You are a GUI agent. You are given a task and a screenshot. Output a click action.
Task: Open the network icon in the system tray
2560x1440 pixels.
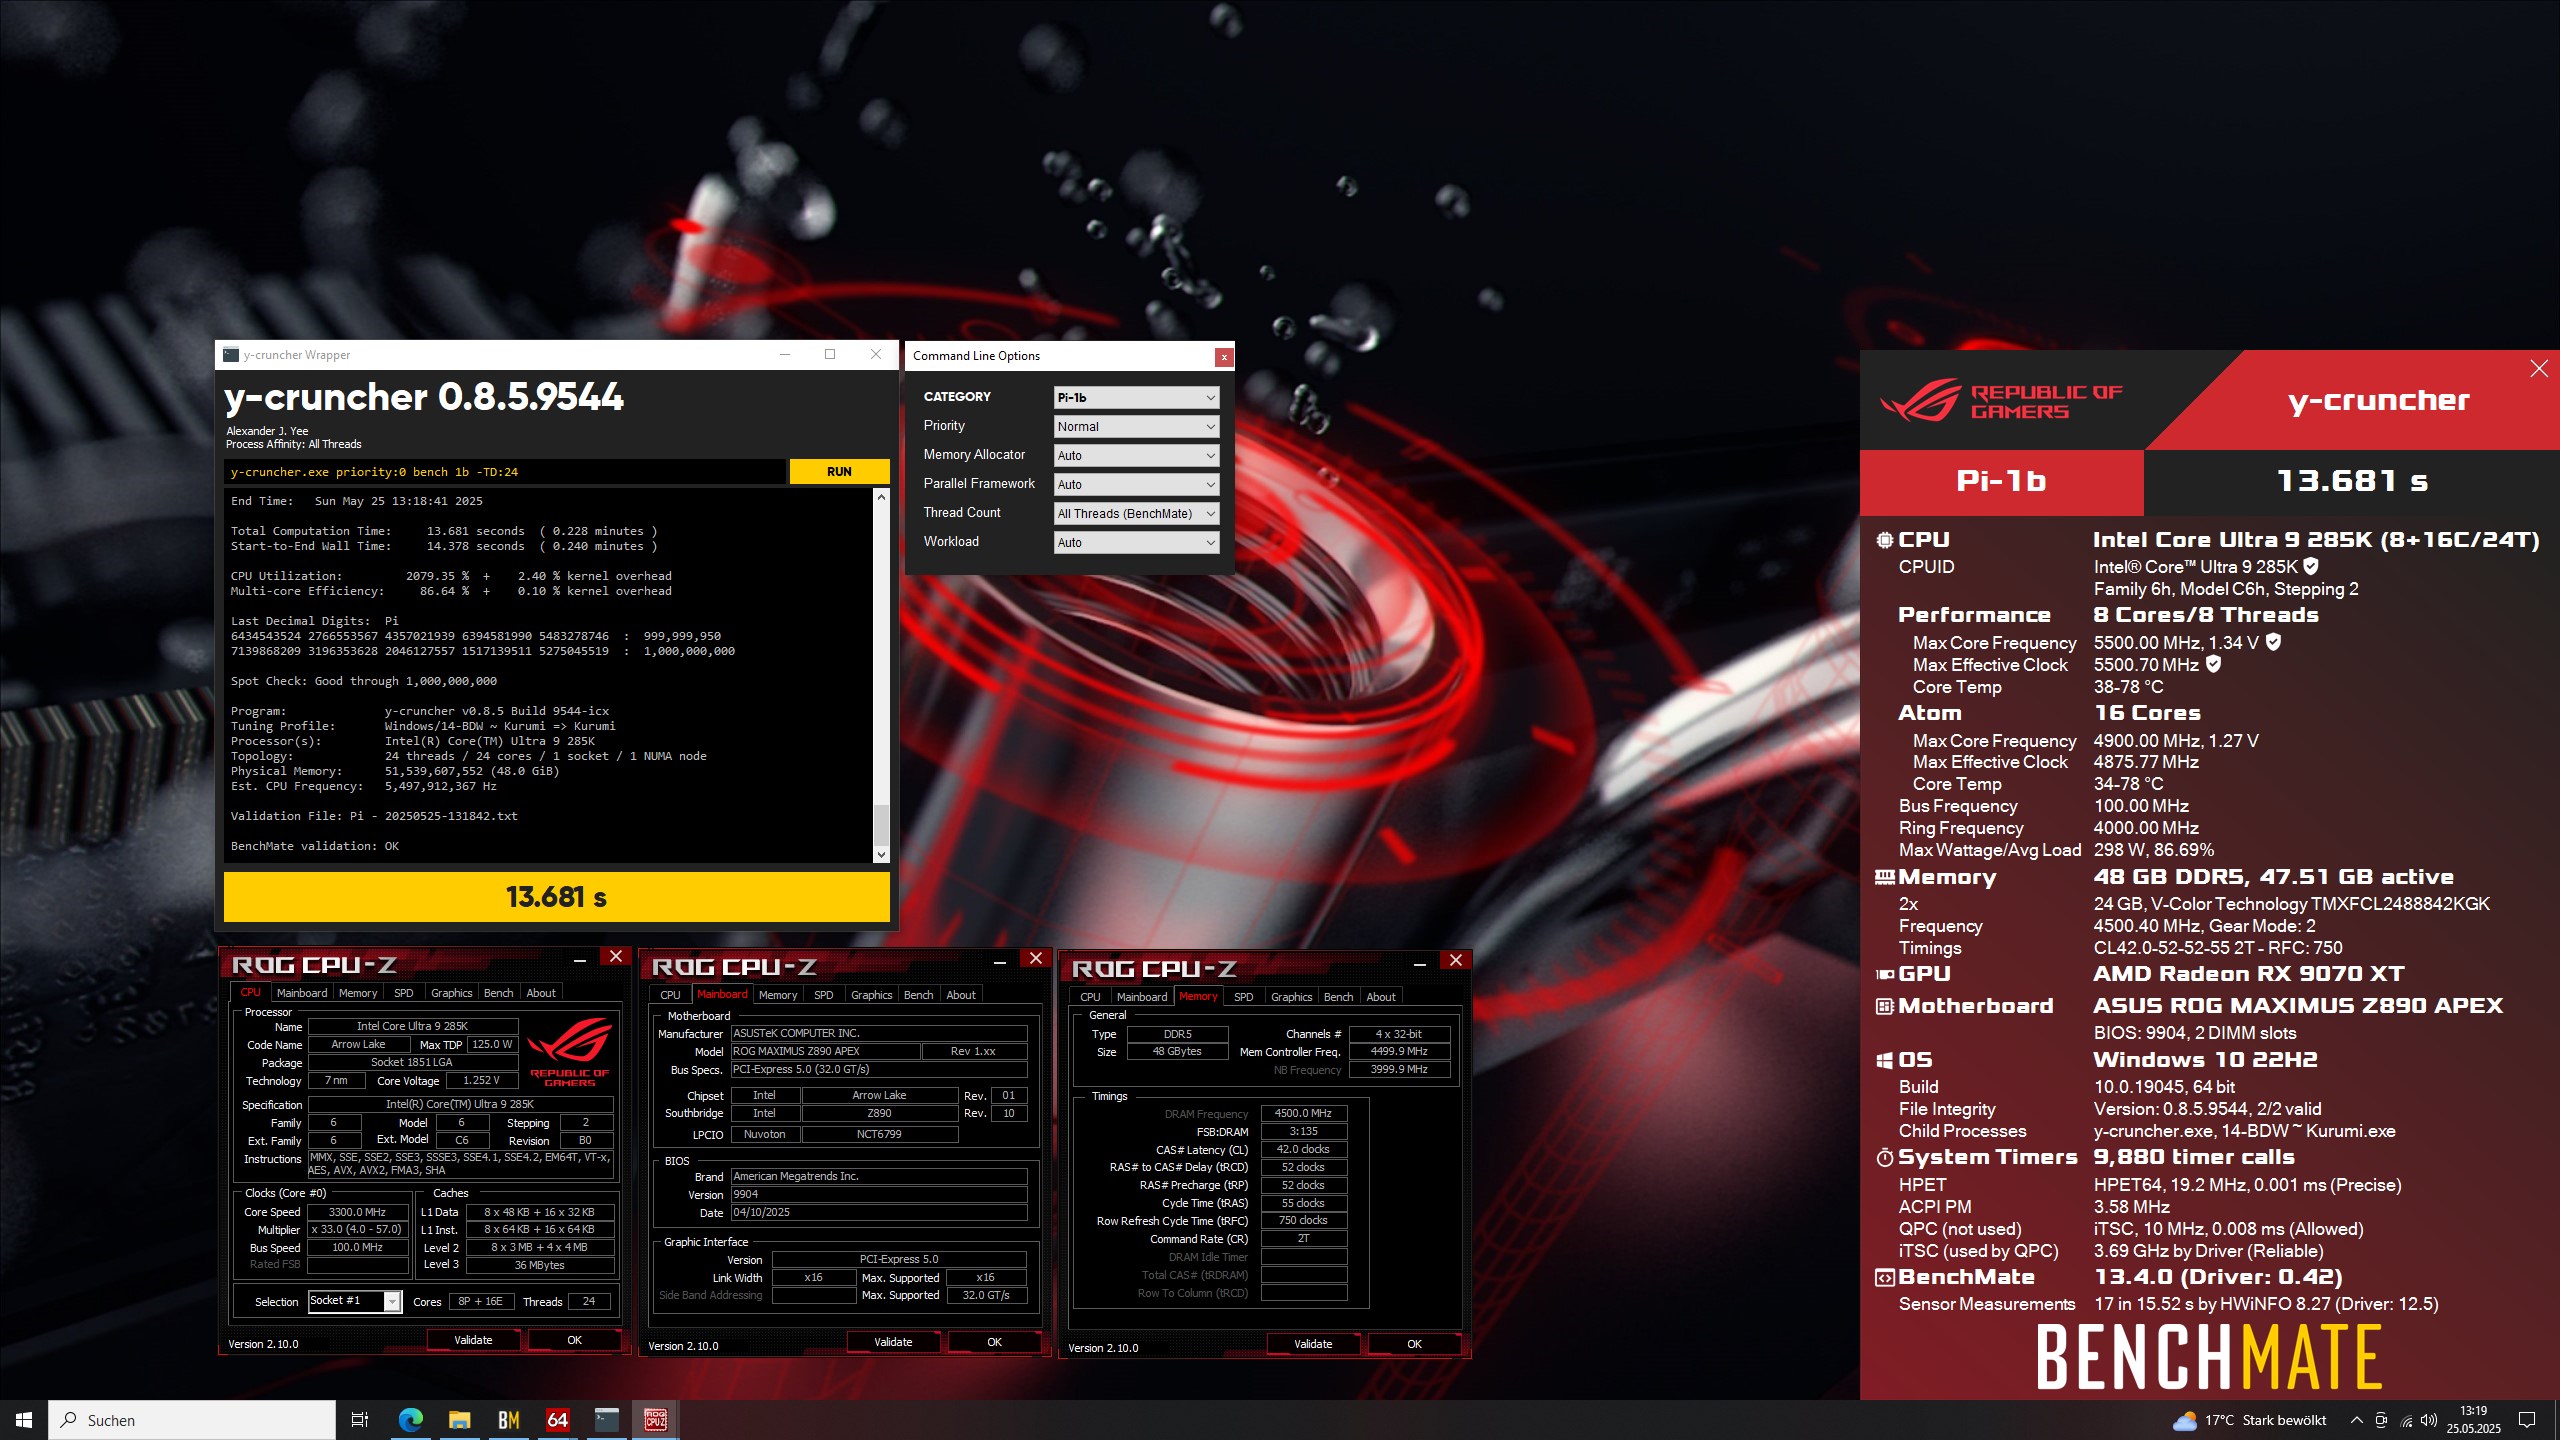point(2406,1420)
